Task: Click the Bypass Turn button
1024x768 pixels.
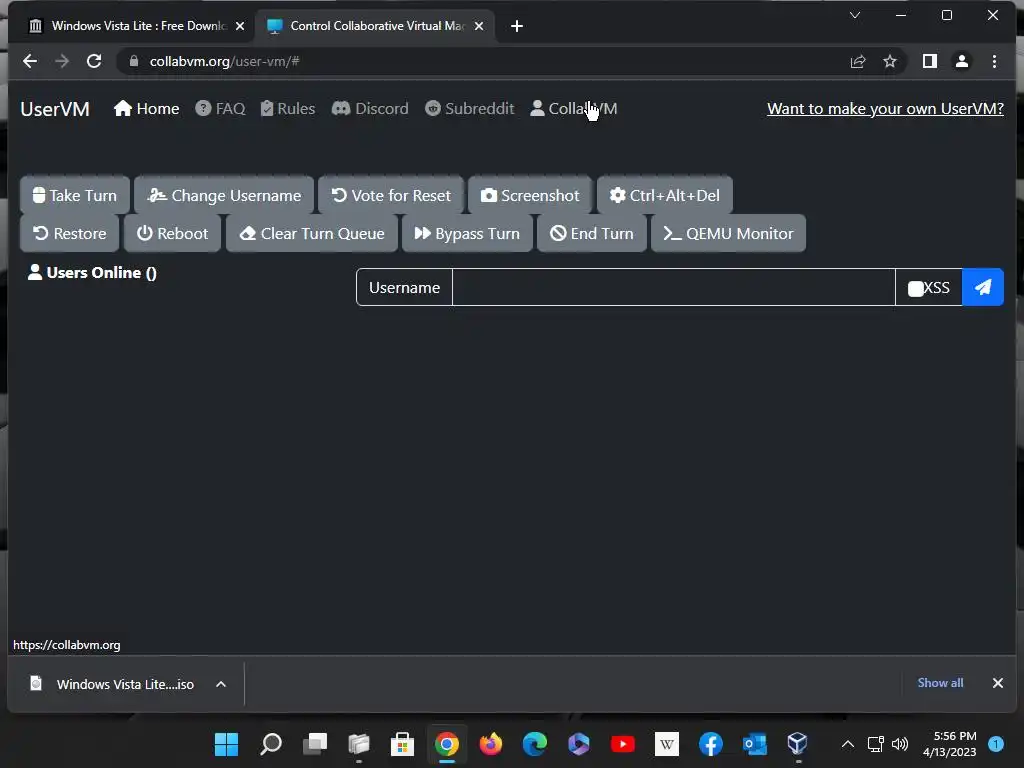Action: tap(467, 233)
